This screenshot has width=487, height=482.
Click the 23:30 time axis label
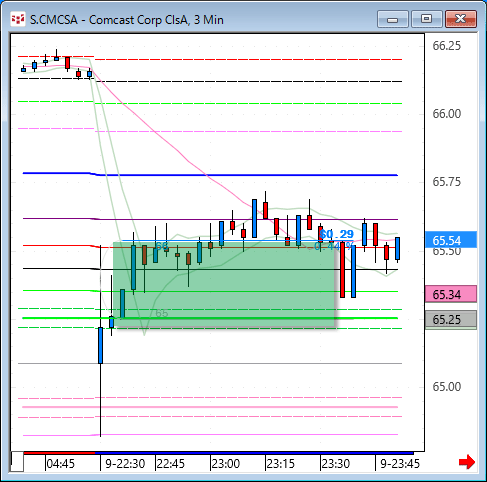(336, 464)
